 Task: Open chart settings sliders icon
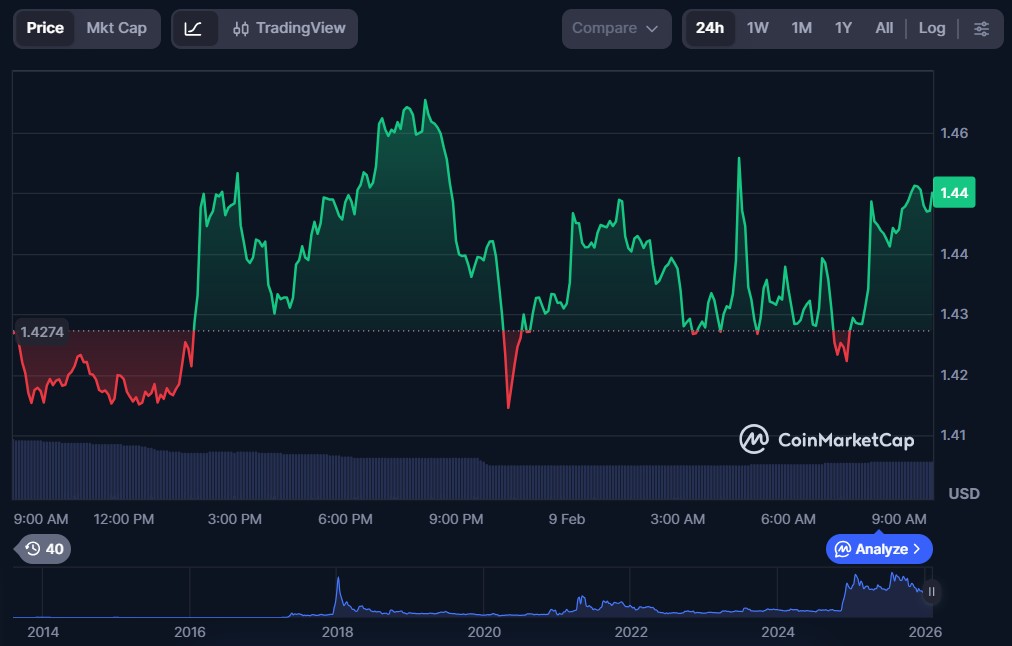click(981, 29)
